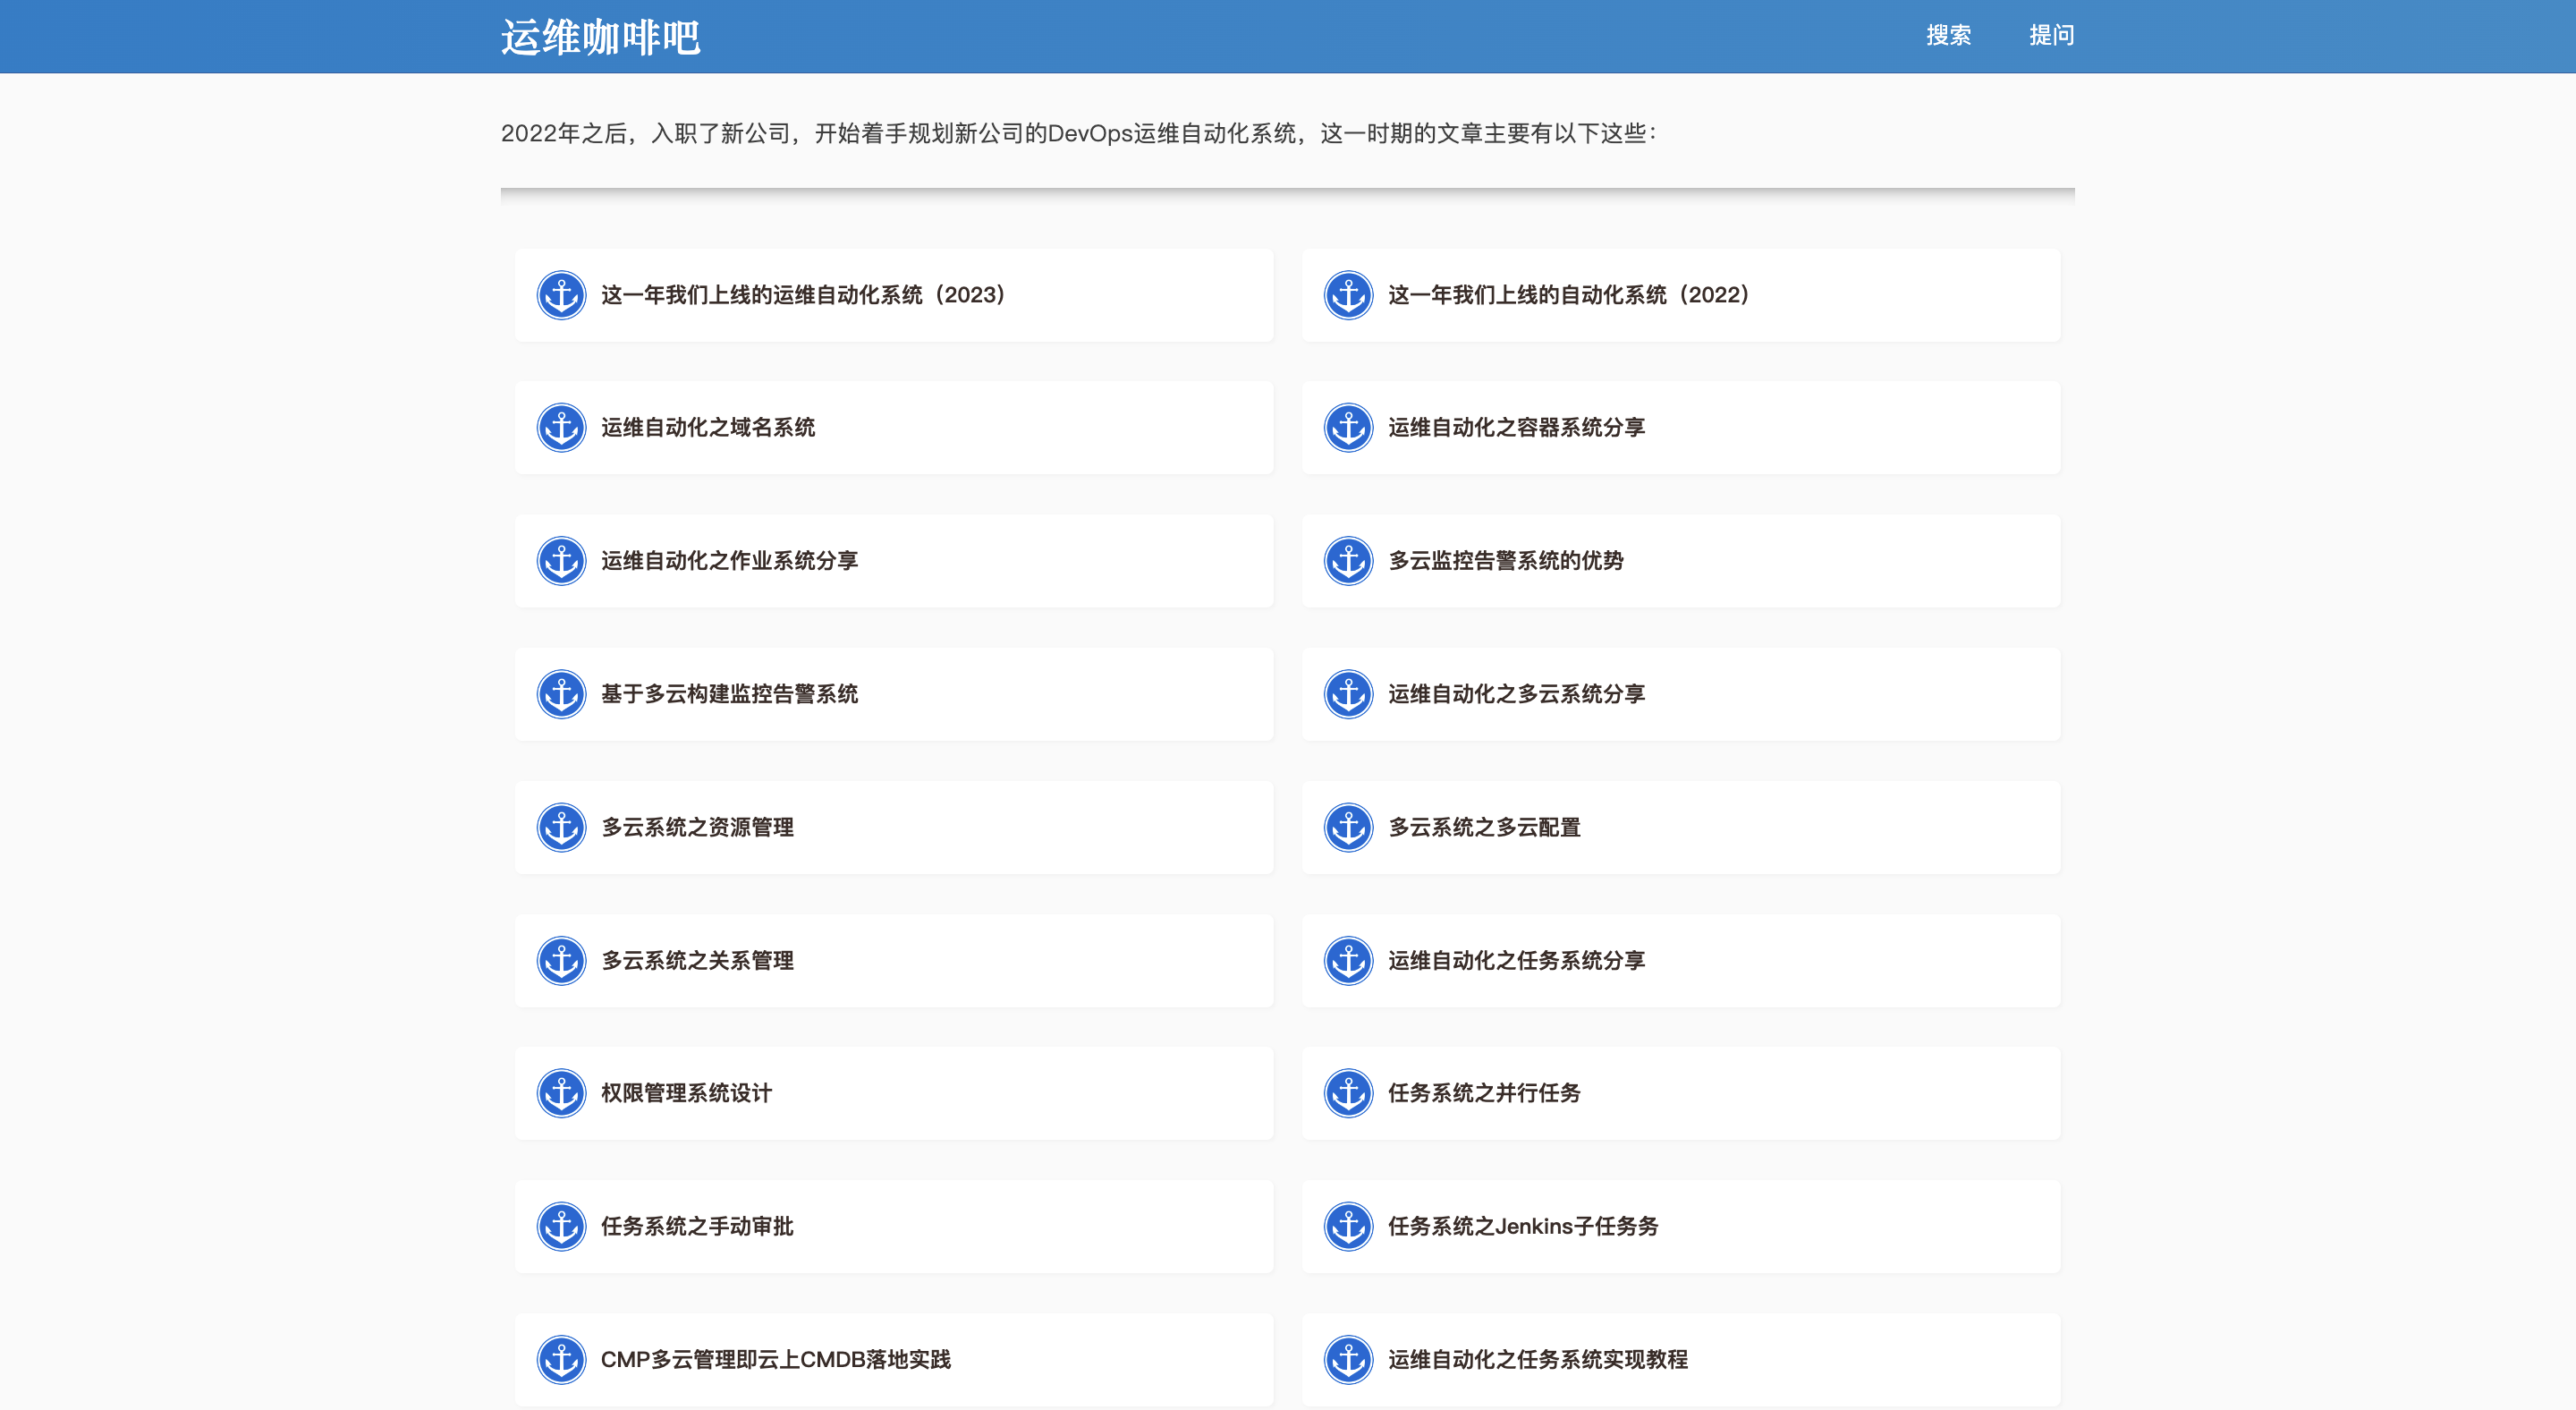Click the anchor icon beside 权限管理系统设计
The height and width of the screenshot is (1410, 2576).
561,1093
